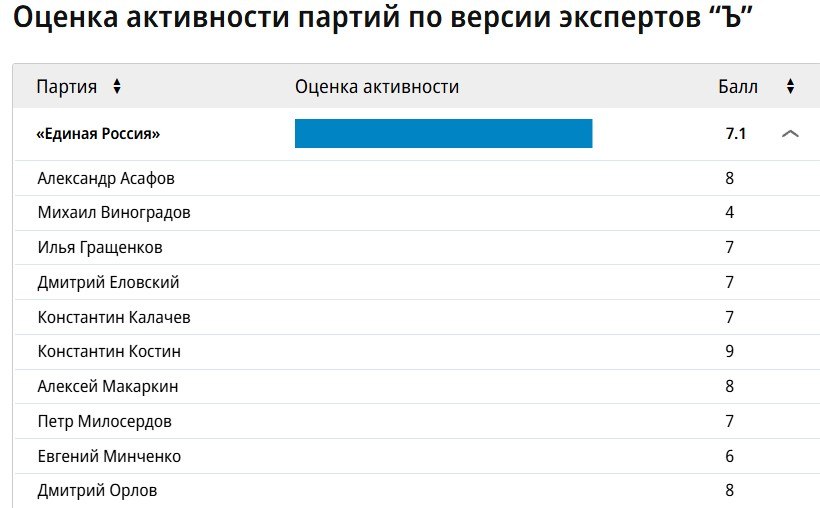This screenshot has width=820, height=508.
Task: Sort table by the Балл sort arrows
Action: [x=790, y=86]
